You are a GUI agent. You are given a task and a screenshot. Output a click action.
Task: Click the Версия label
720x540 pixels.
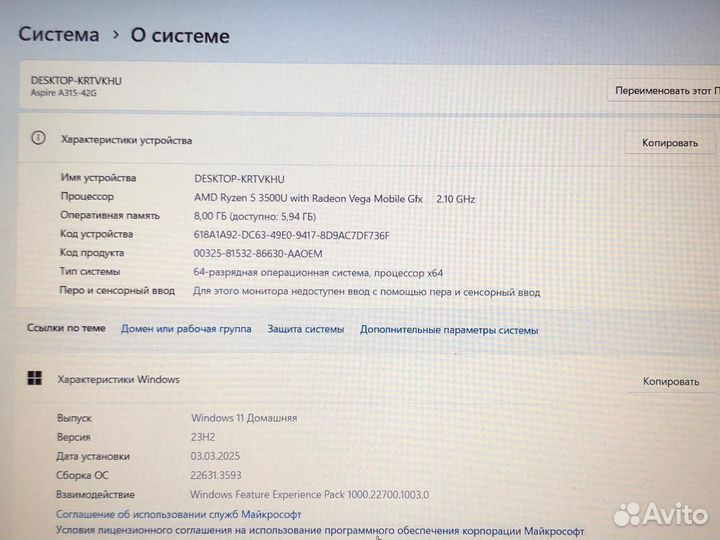[73, 437]
